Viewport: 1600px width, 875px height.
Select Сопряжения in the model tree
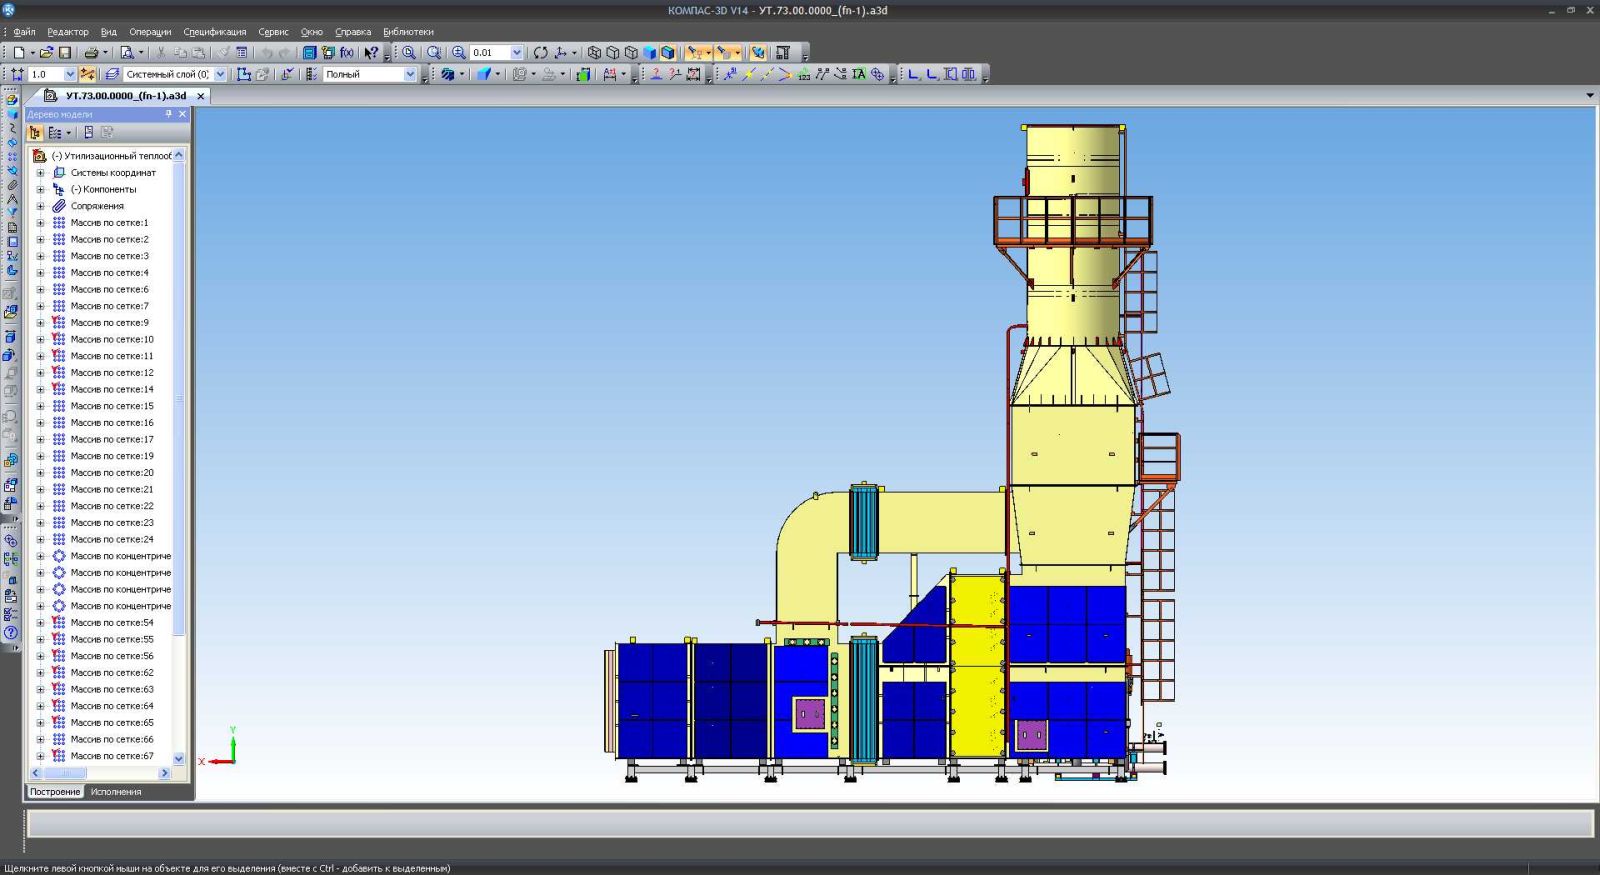pos(97,206)
